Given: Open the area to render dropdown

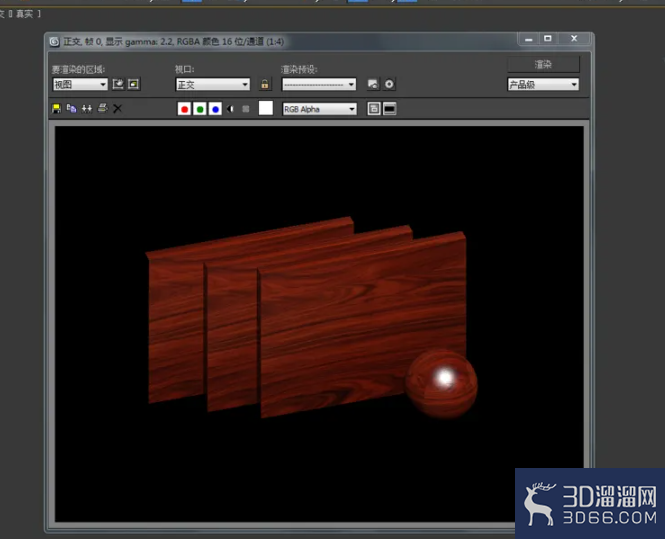Looking at the screenshot, I should (80, 84).
